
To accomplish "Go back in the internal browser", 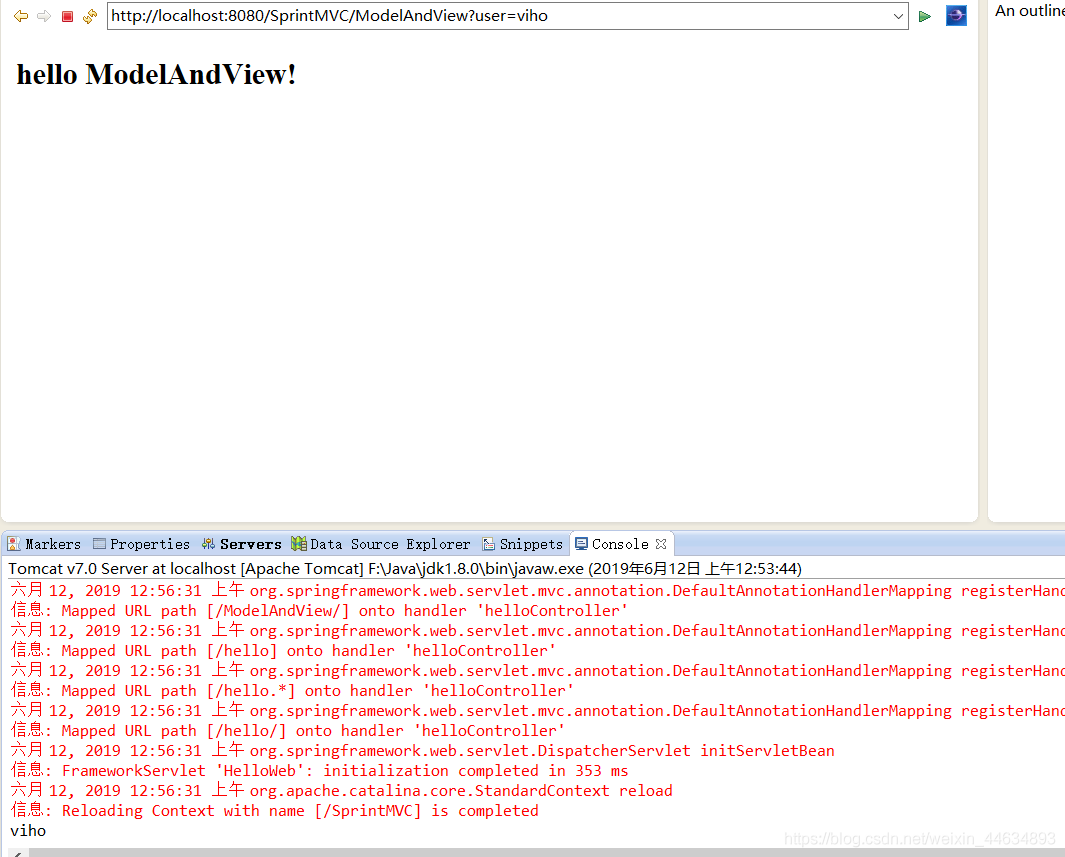I will coord(21,16).
